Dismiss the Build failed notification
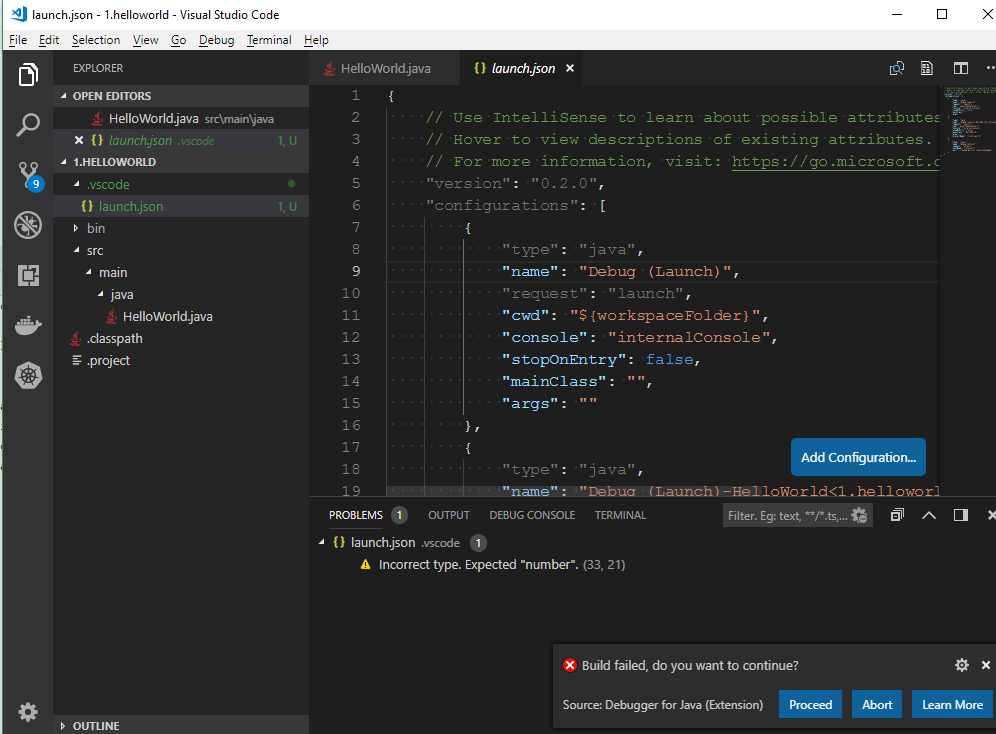The height and width of the screenshot is (734, 996). tap(986, 665)
